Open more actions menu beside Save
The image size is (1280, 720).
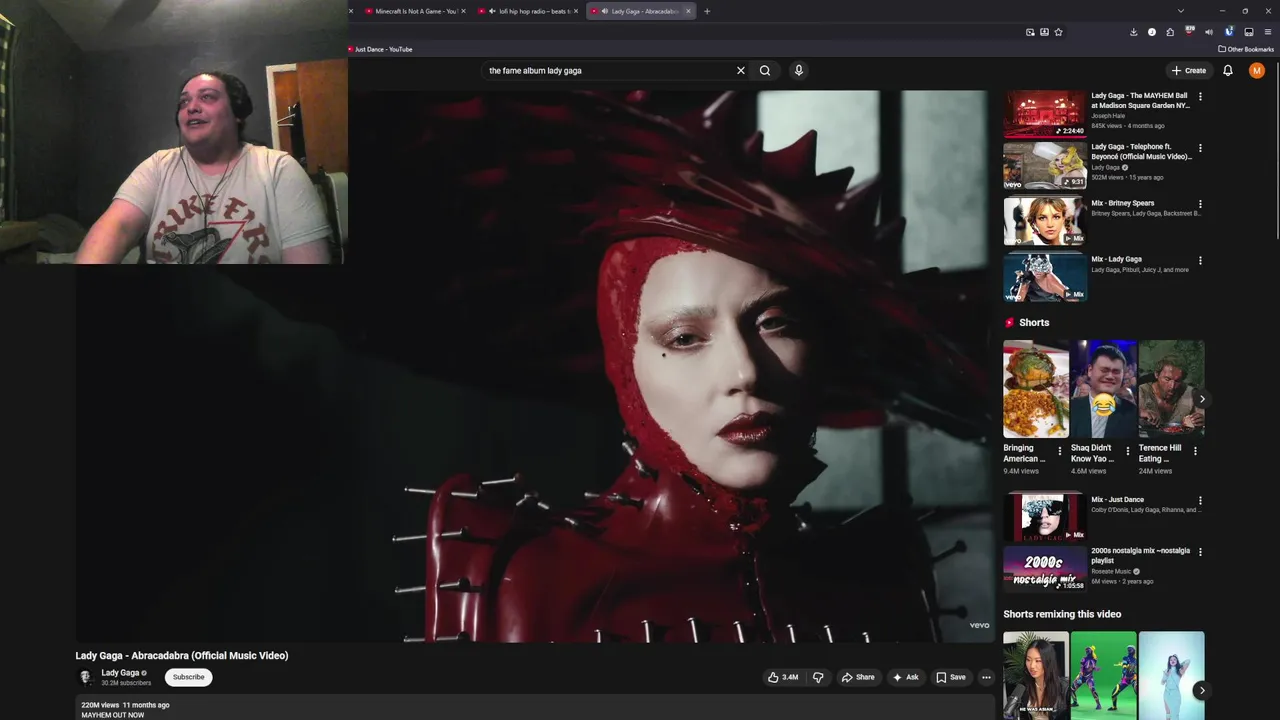[x=986, y=677]
